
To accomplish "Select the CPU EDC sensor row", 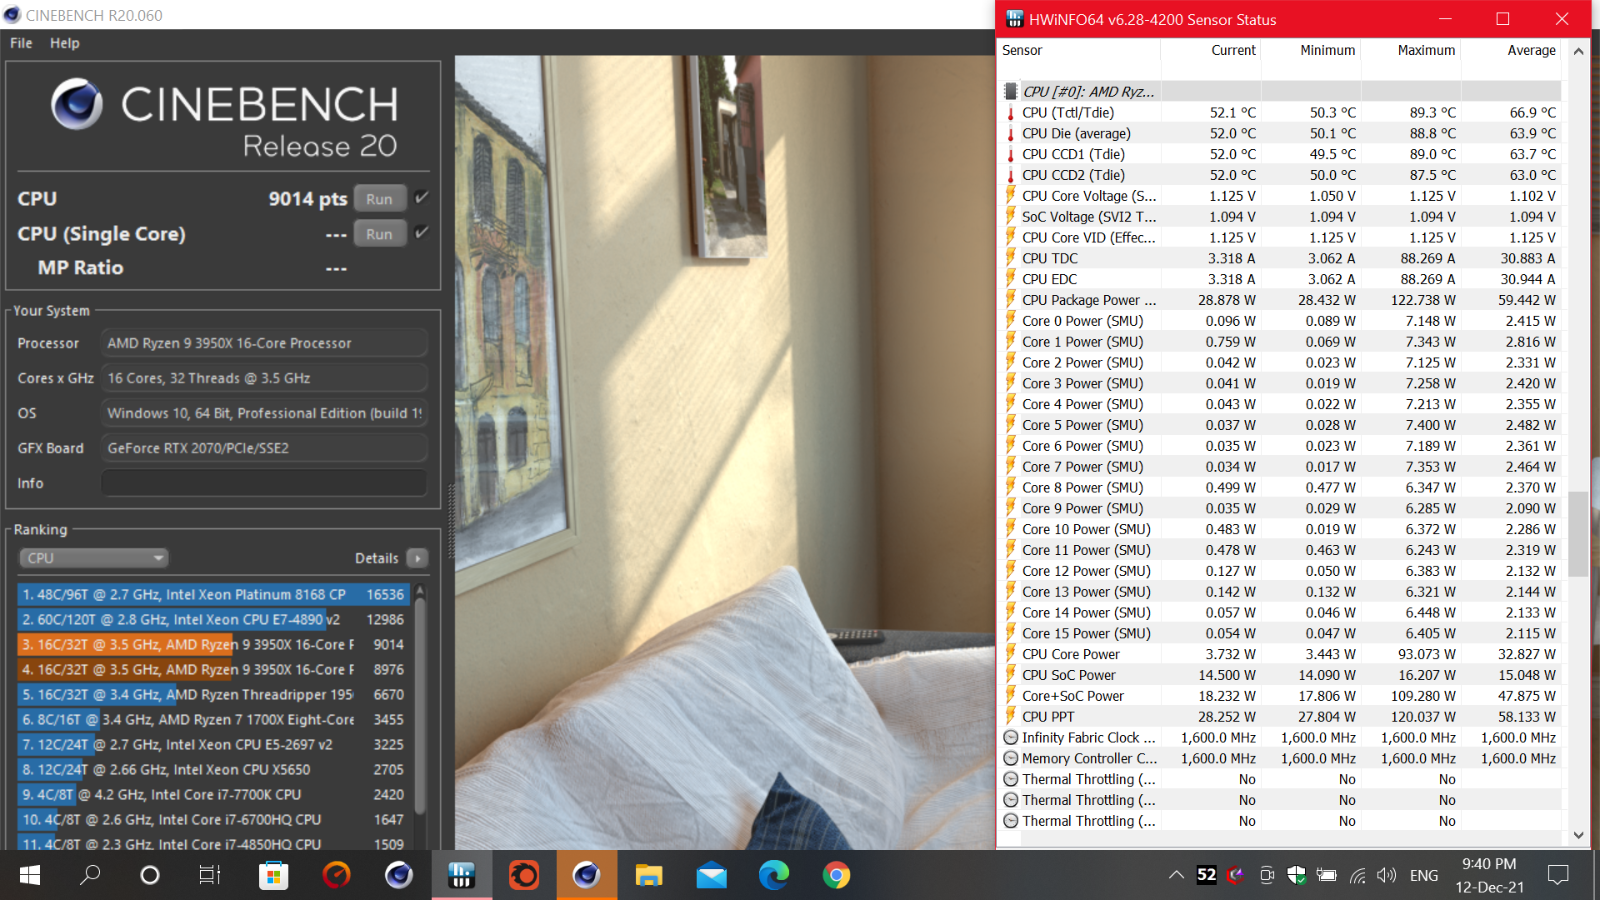I will pyautogui.click(x=1280, y=279).
